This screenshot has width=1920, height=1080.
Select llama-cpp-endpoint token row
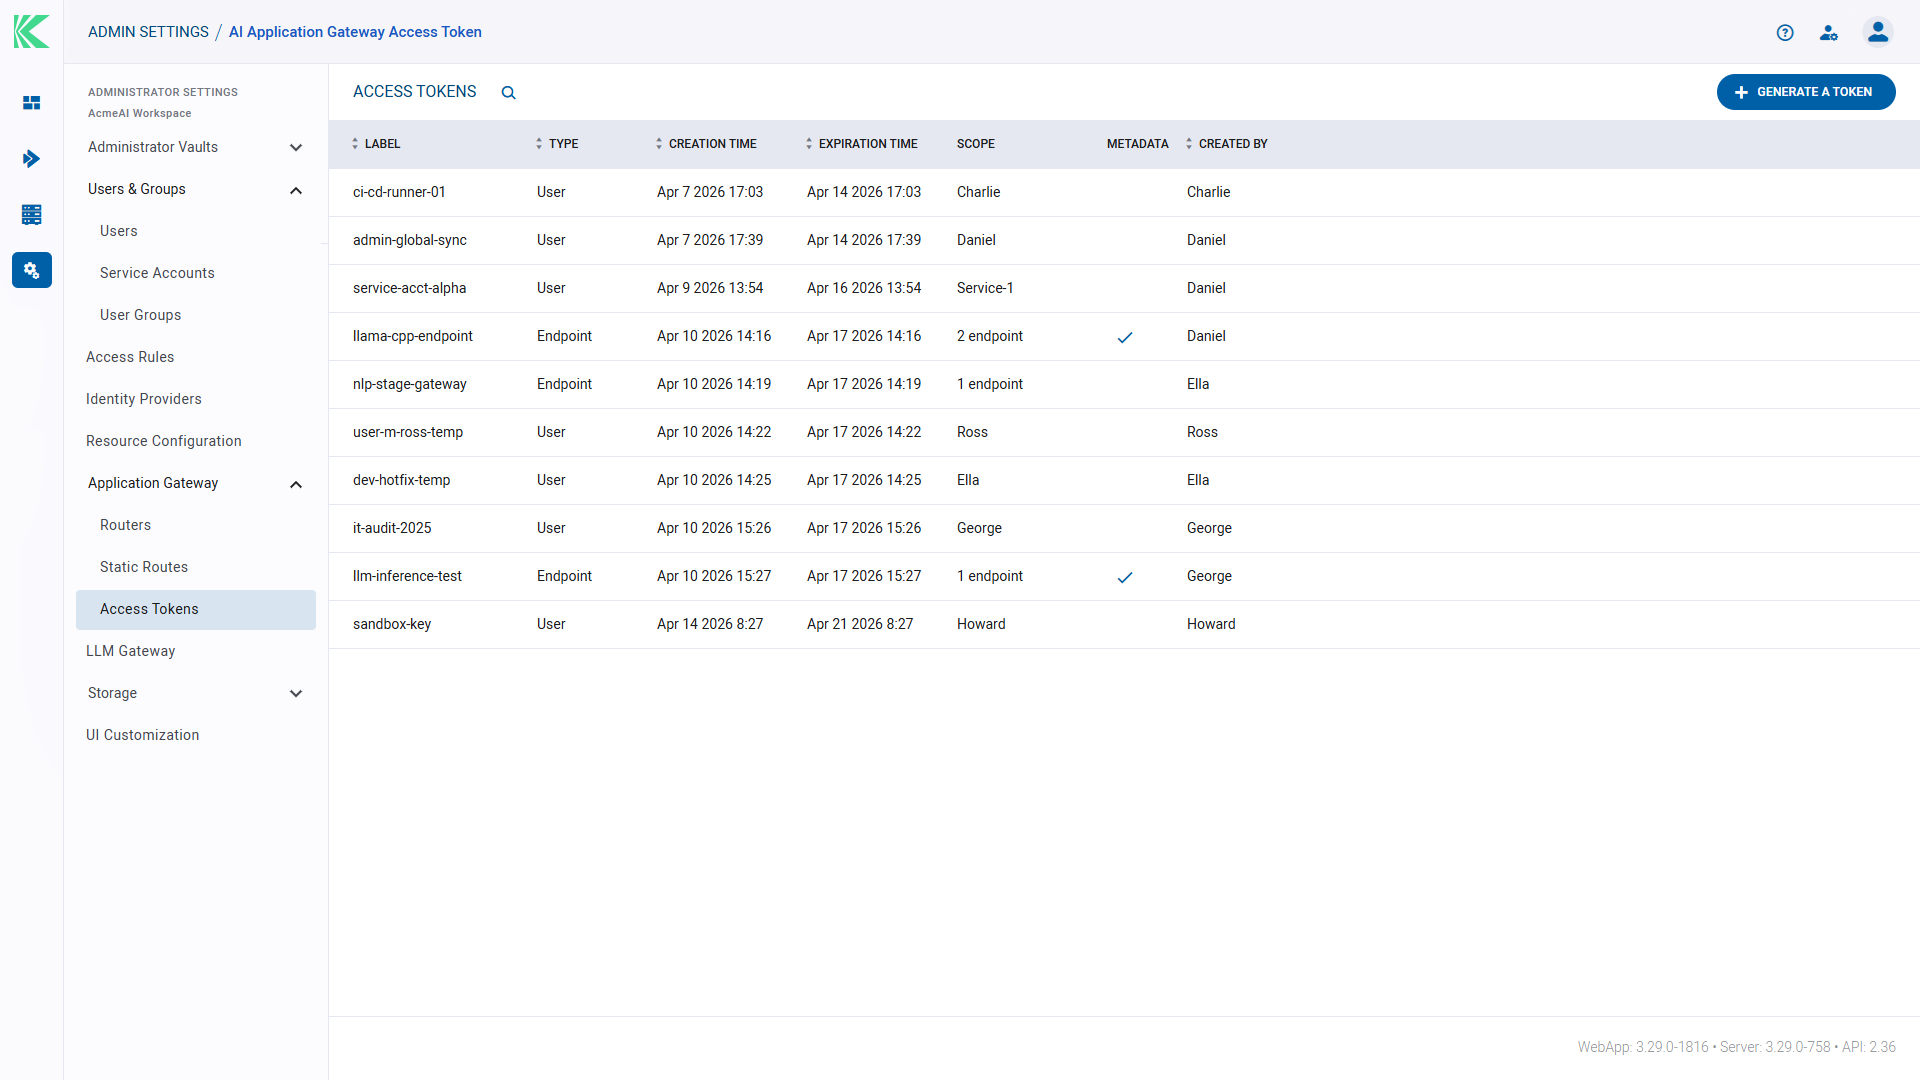pos(1124,336)
